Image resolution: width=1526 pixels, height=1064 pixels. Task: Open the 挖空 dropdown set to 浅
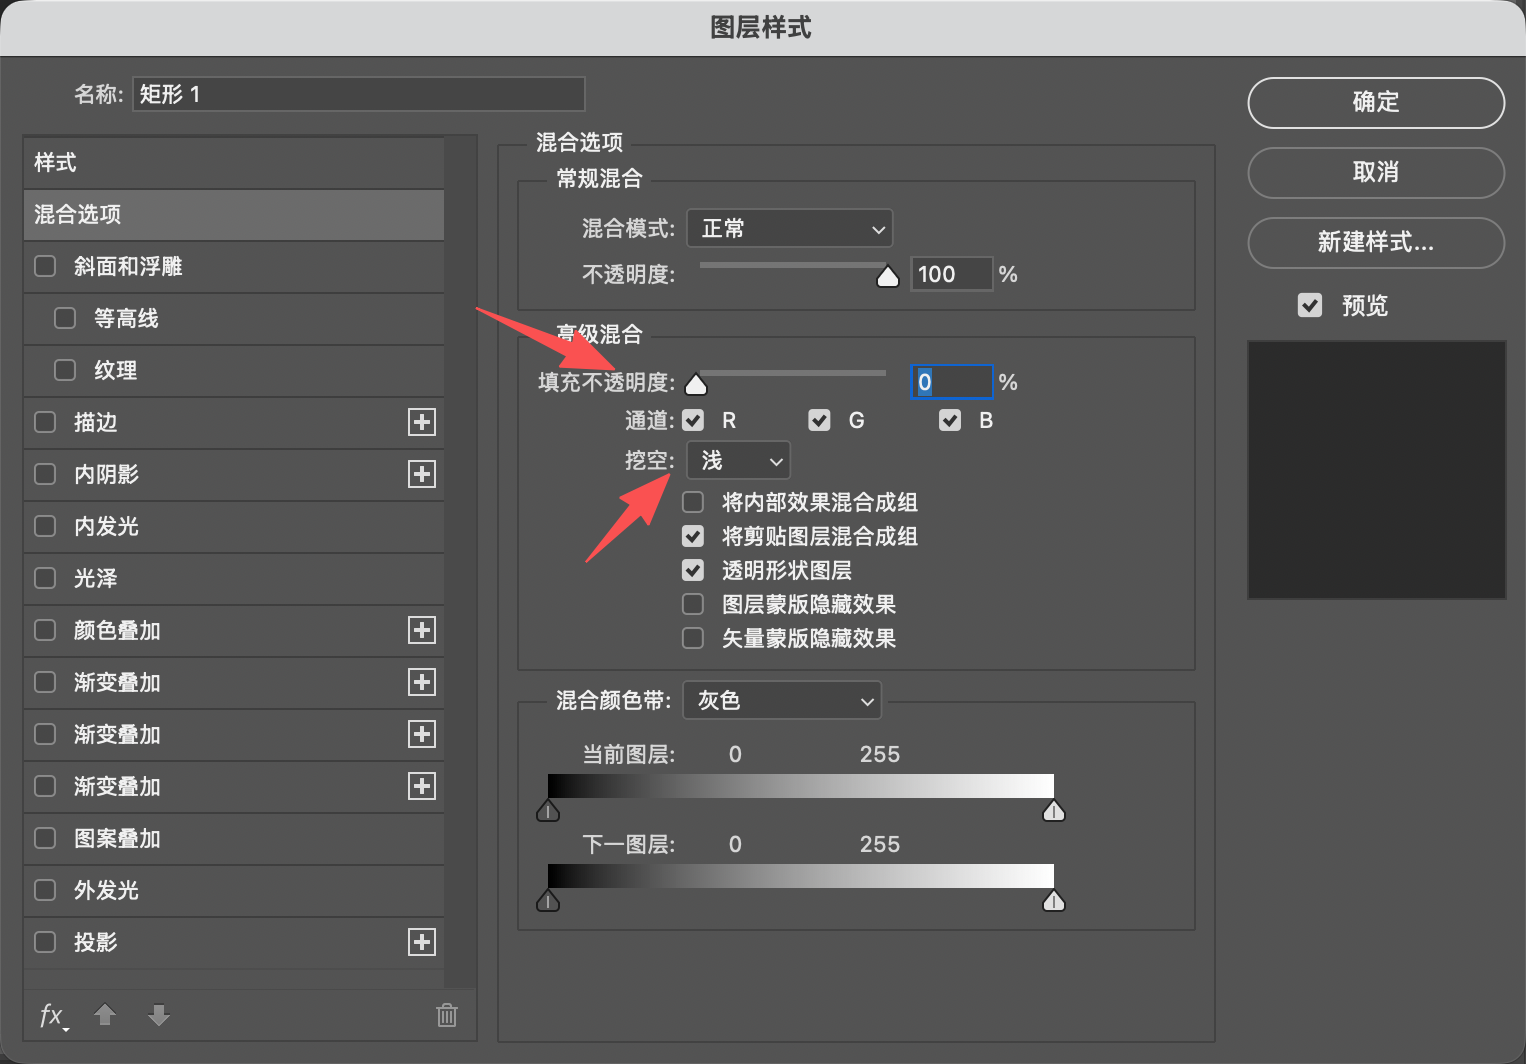738,460
